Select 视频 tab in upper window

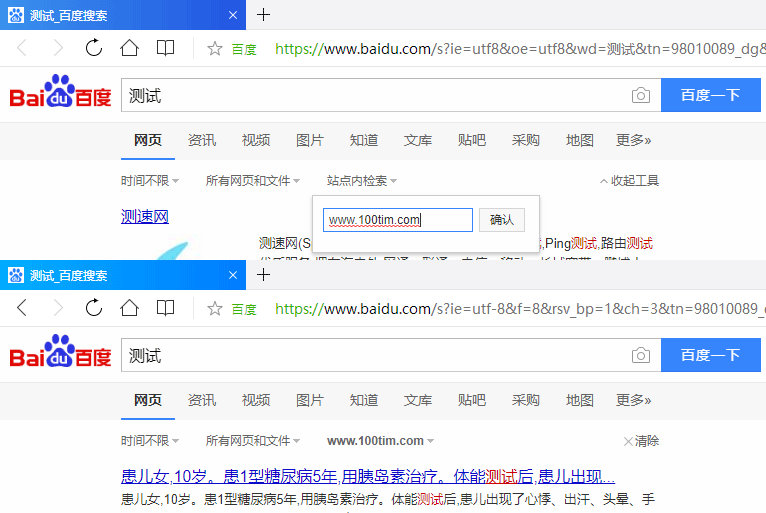[x=256, y=140]
